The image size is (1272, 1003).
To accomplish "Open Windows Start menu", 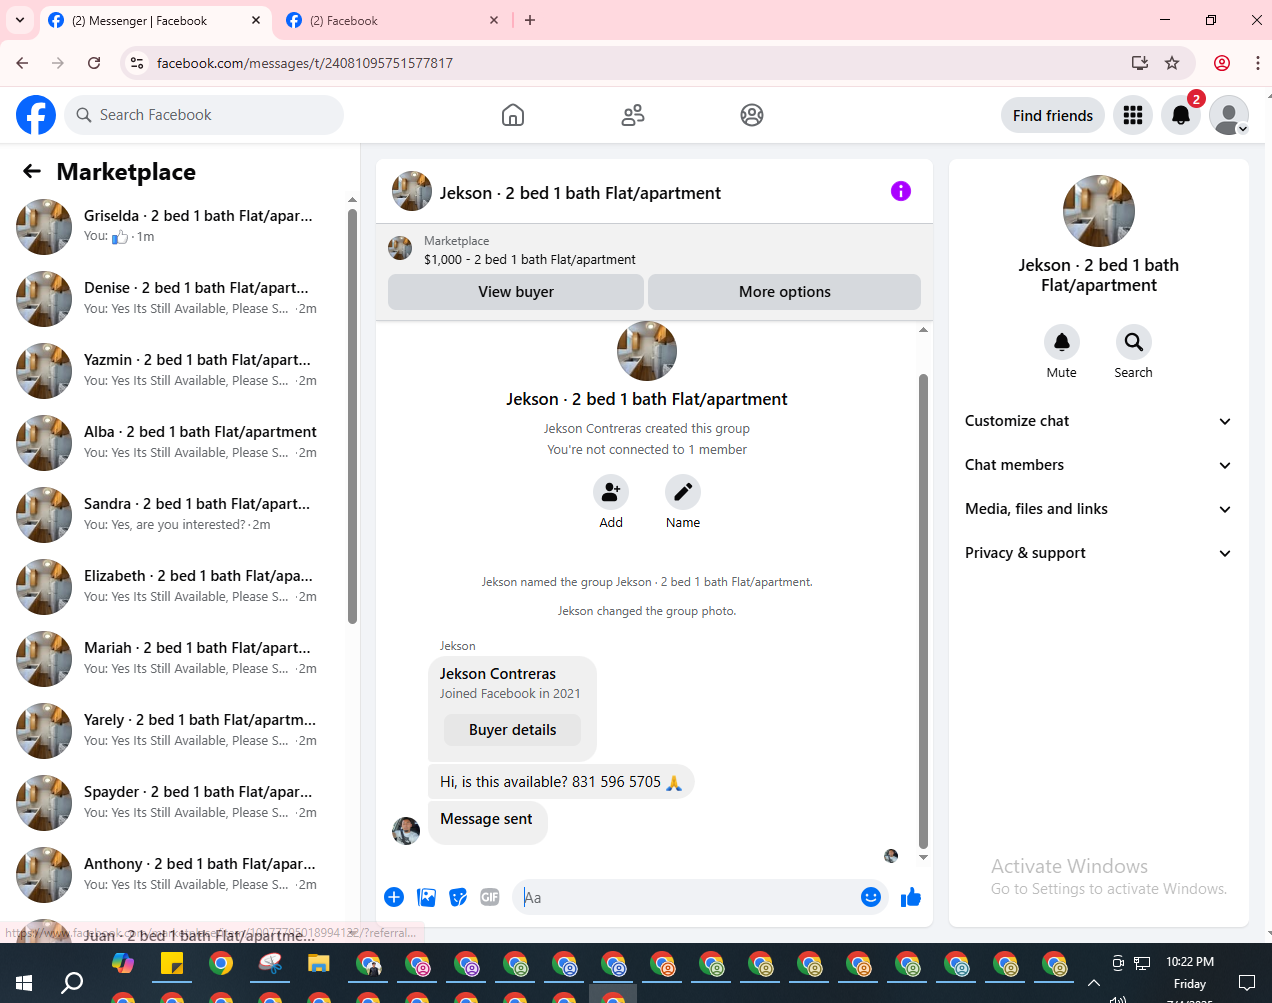I will (x=24, y=982).
